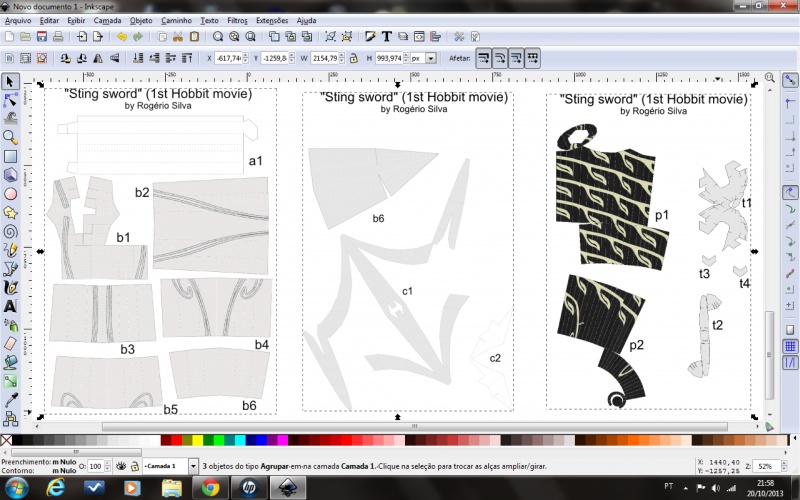800x500 pixels.
Task: Open the Filtros menu
Action: click(237, 20)
